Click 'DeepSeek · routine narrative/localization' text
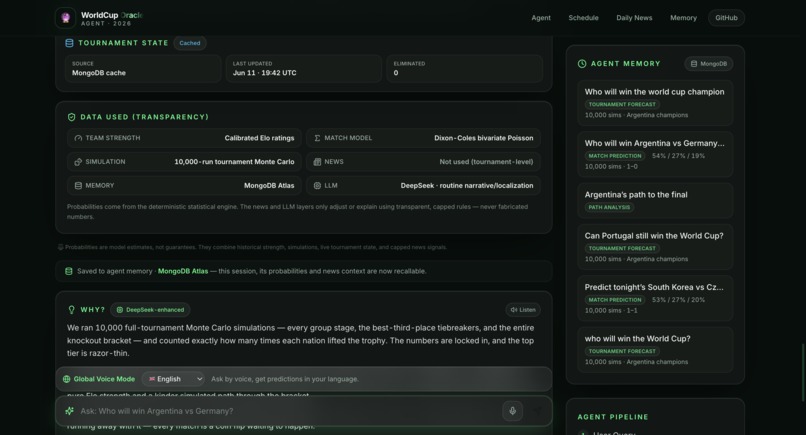806x435 pixels. point(467,186)
